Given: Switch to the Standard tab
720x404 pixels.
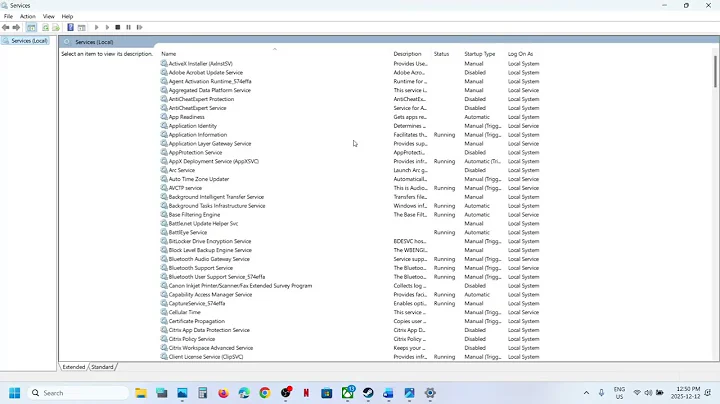Looking at the screenshot, I should [102, 367].
